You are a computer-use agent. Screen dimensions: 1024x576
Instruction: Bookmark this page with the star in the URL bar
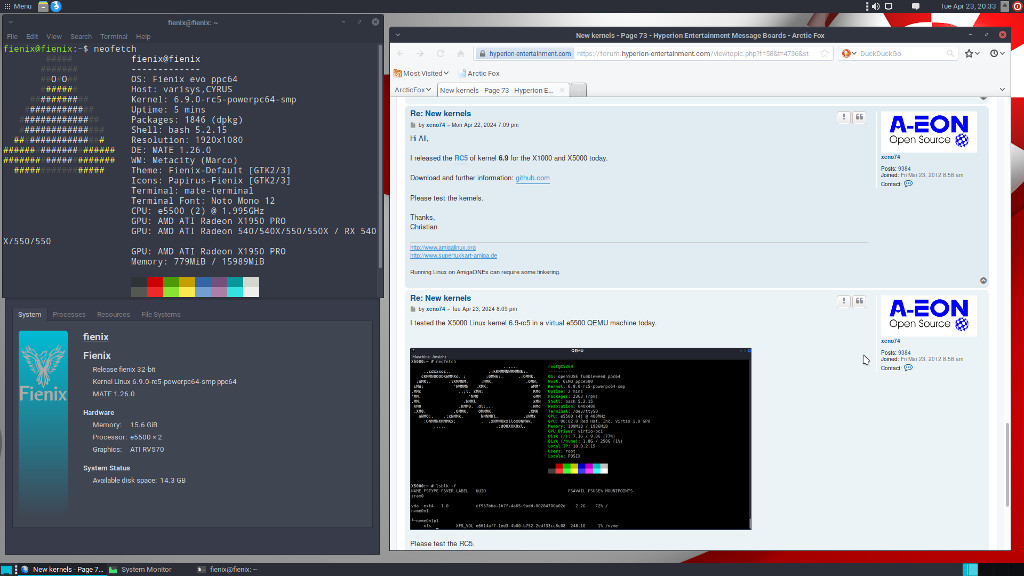[x=825, y=54]
